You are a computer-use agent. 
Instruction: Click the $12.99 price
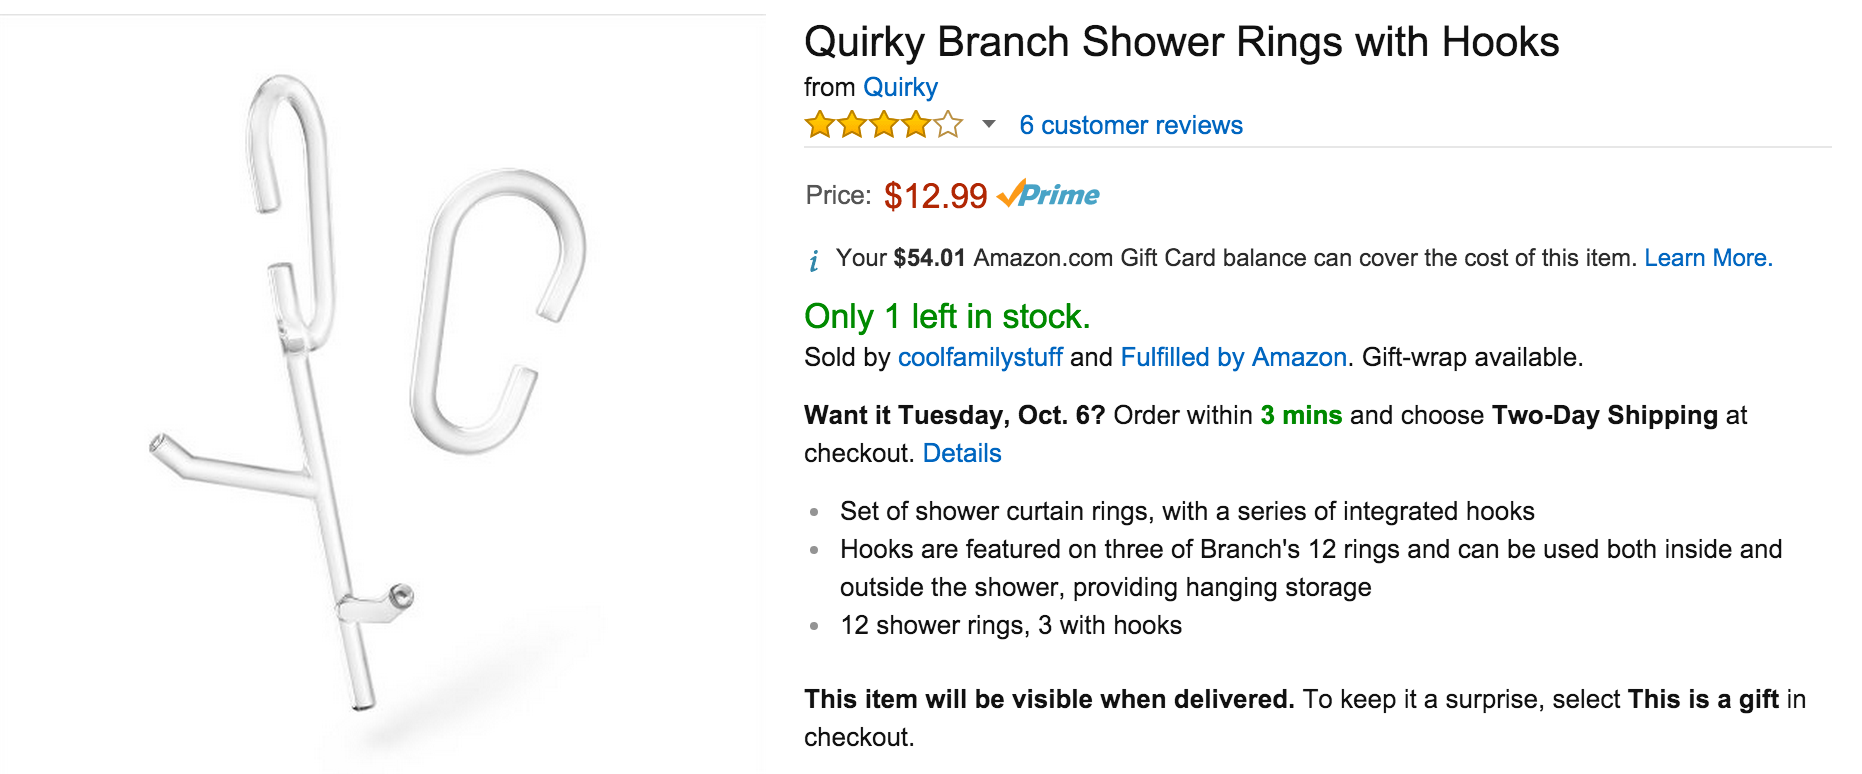(935, 196)
